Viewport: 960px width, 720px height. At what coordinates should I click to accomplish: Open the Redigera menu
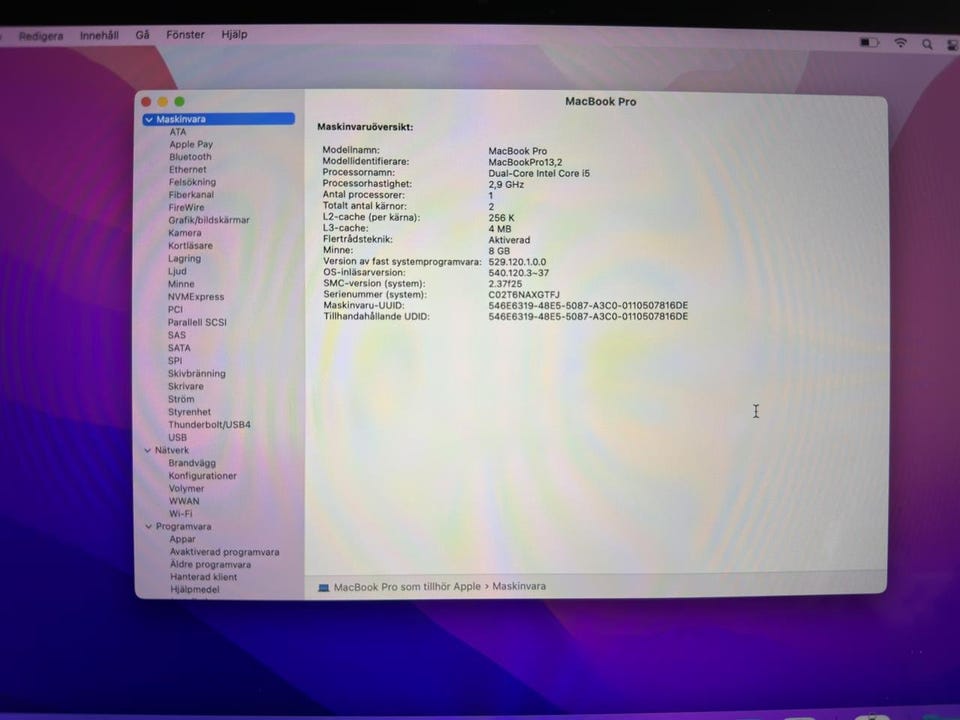[41, 36]
